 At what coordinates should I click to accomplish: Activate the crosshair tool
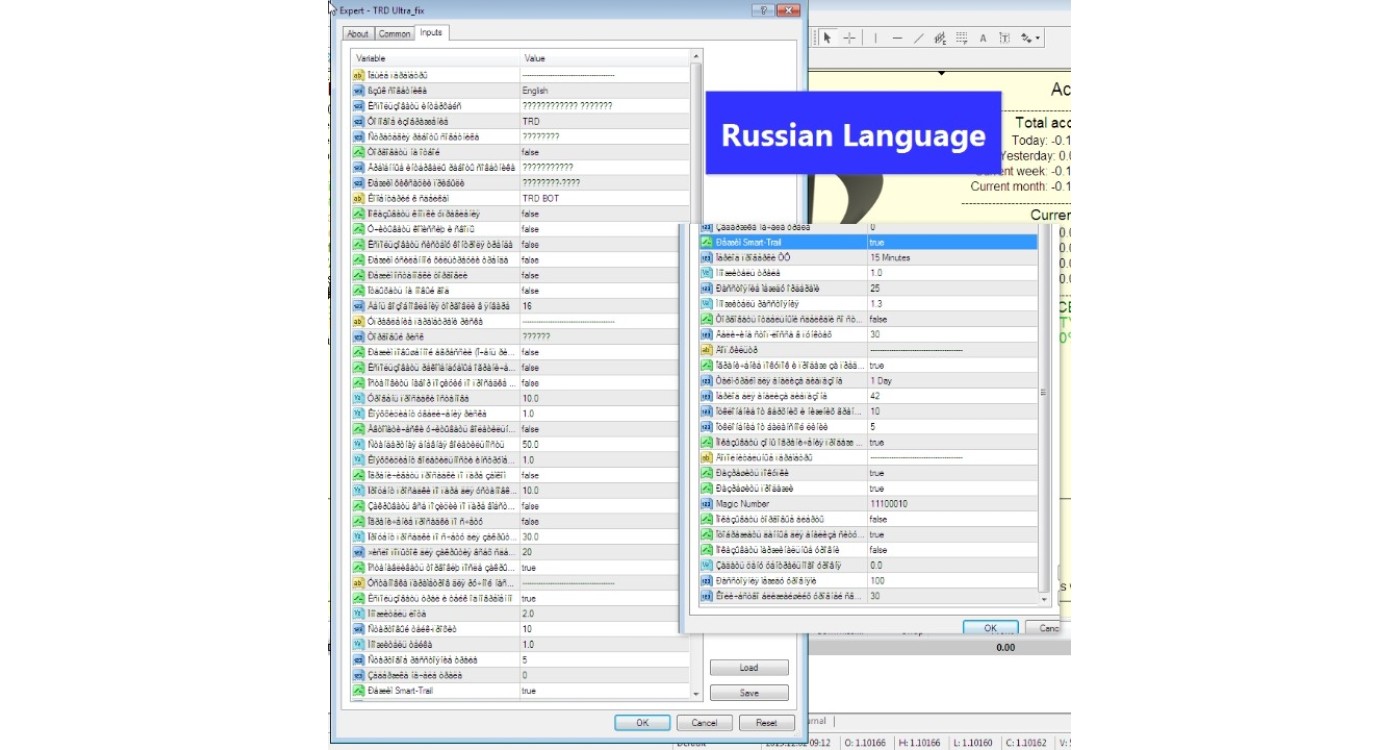coord(849,38)
